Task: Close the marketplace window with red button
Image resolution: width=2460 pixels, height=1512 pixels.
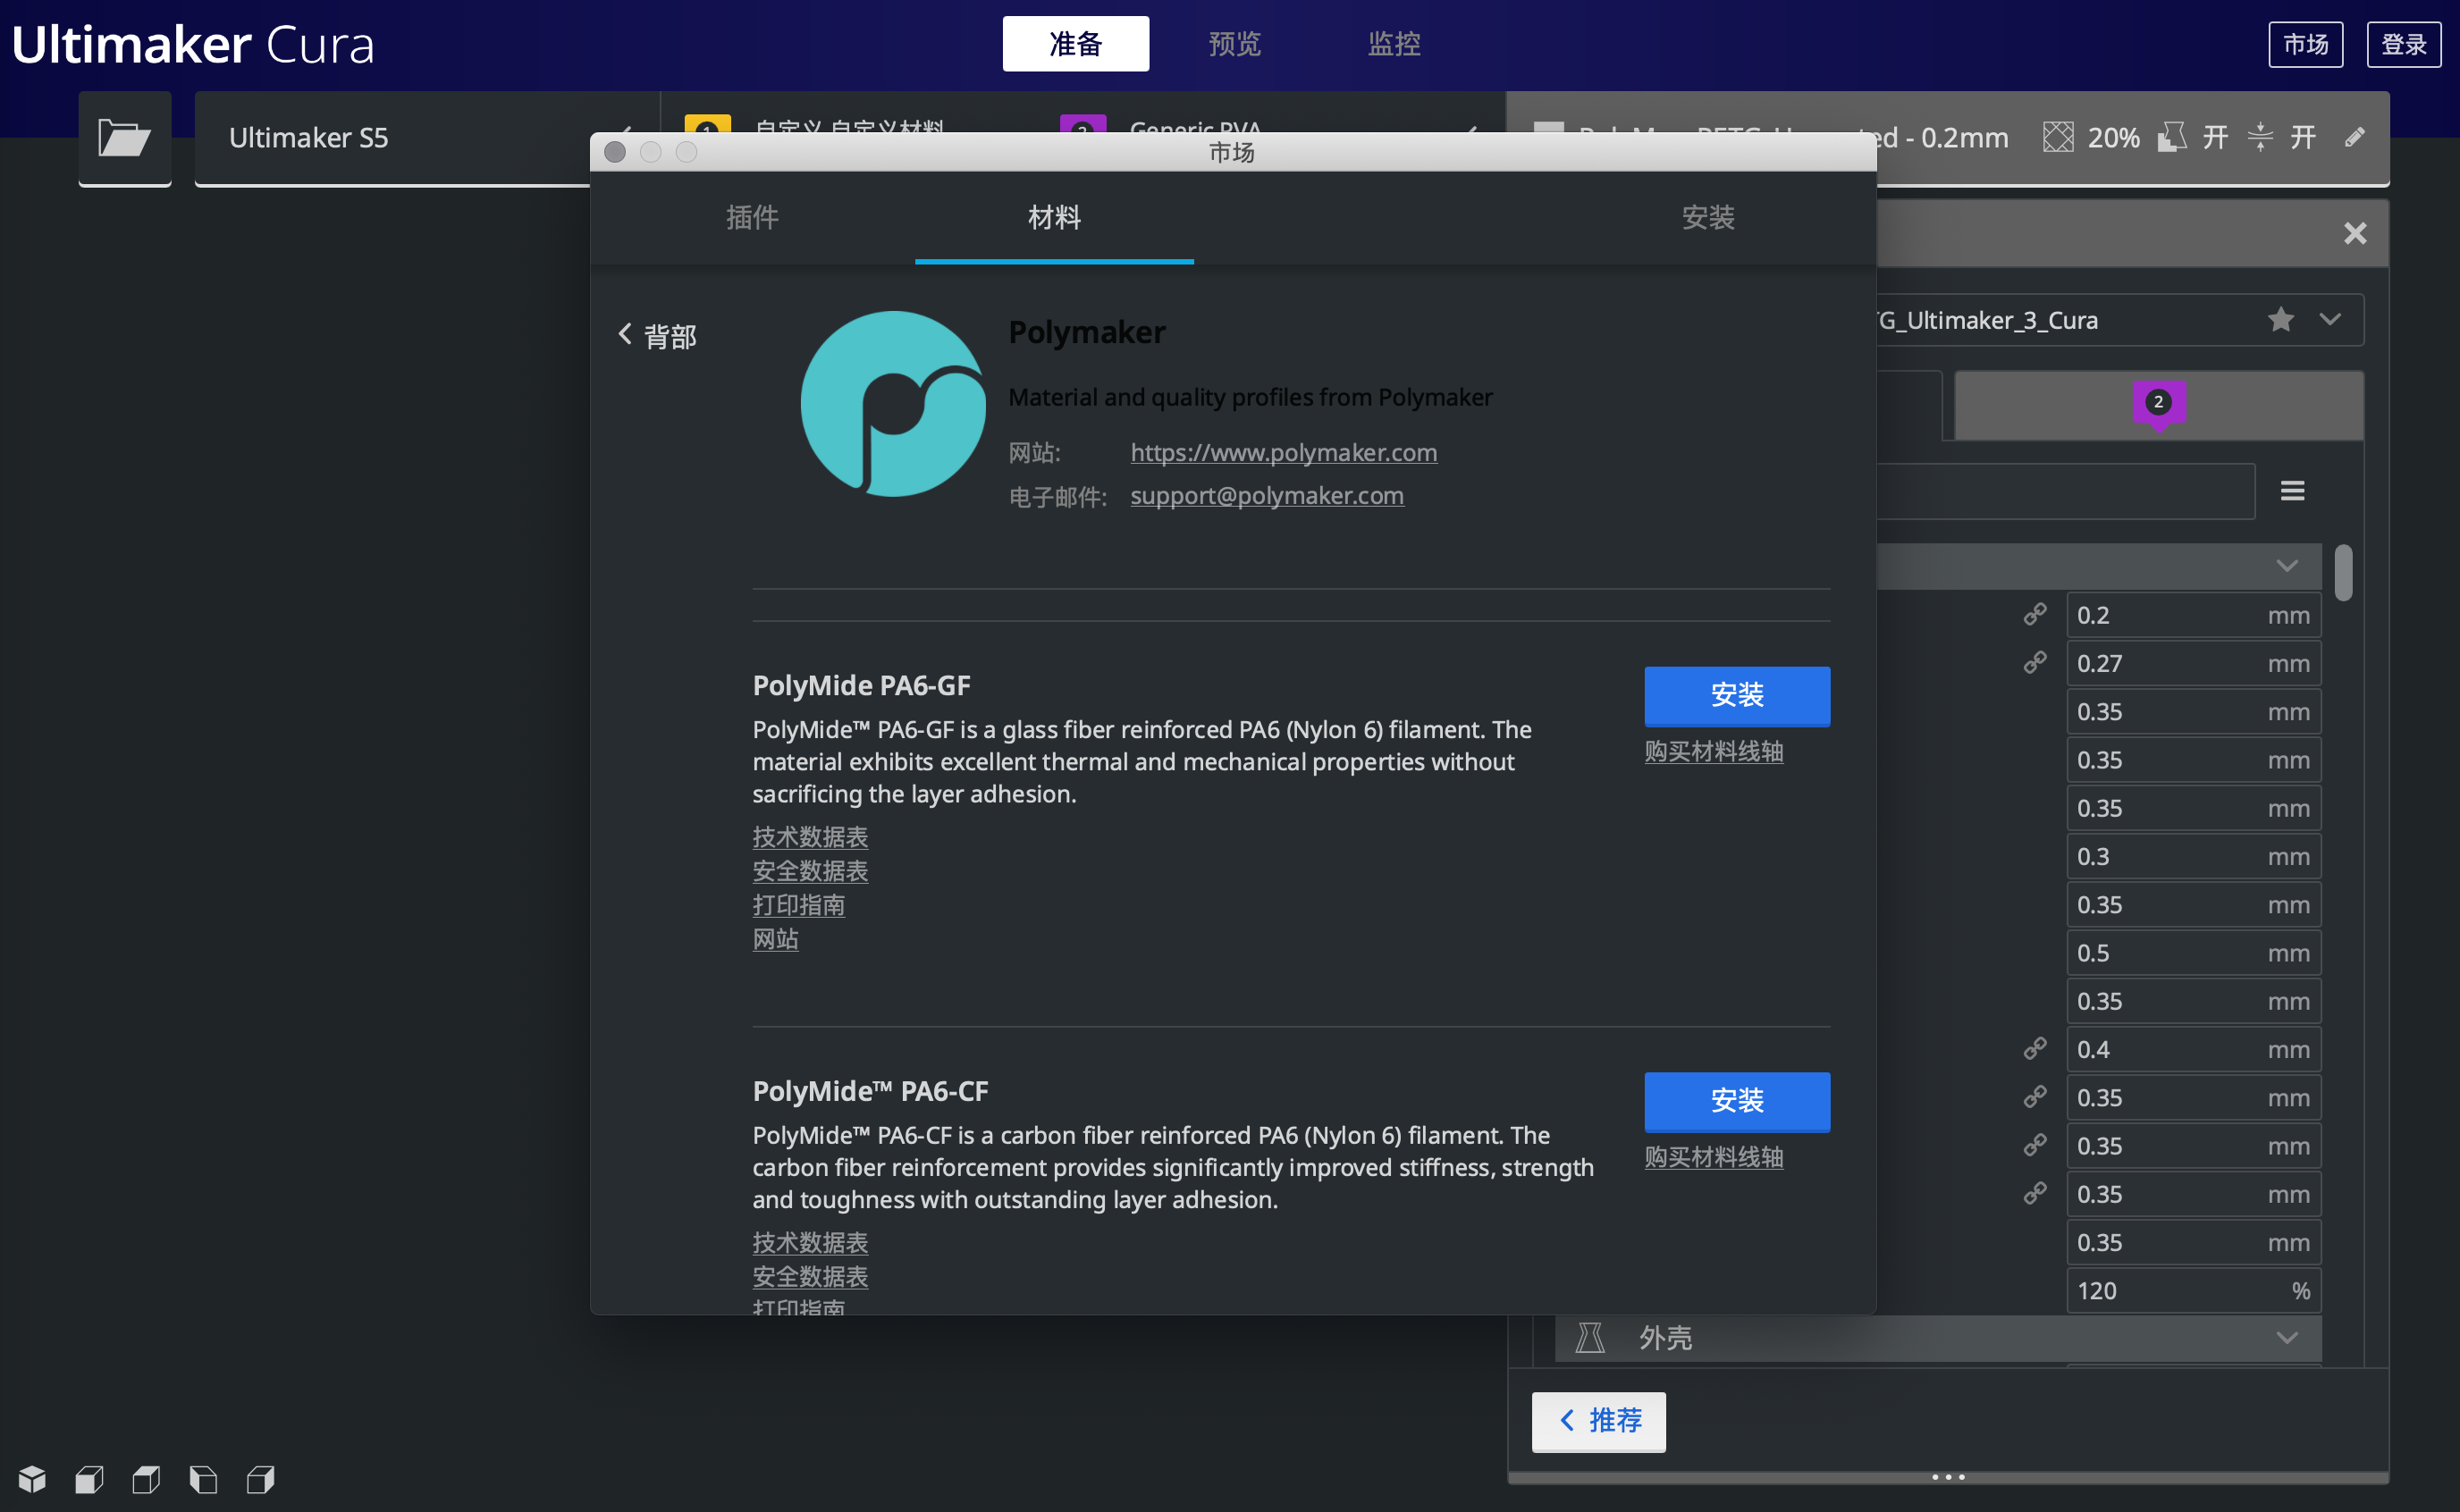Action: coord(615,152)
